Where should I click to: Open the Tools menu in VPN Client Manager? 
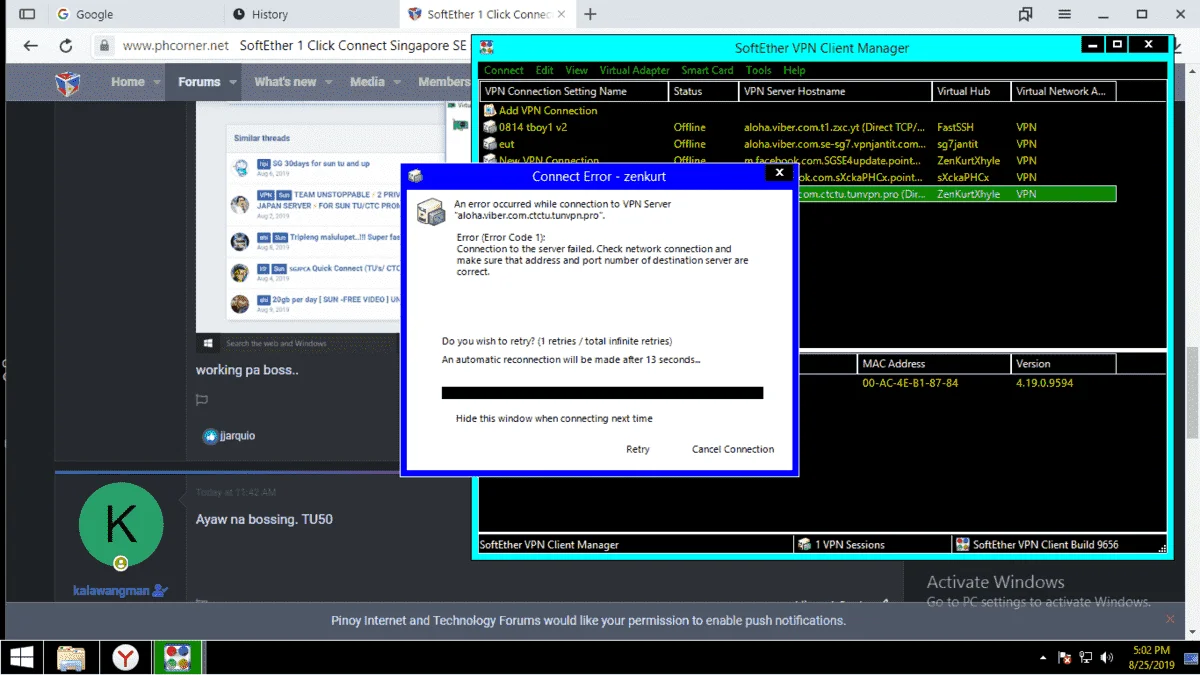(x=758, y=70)
